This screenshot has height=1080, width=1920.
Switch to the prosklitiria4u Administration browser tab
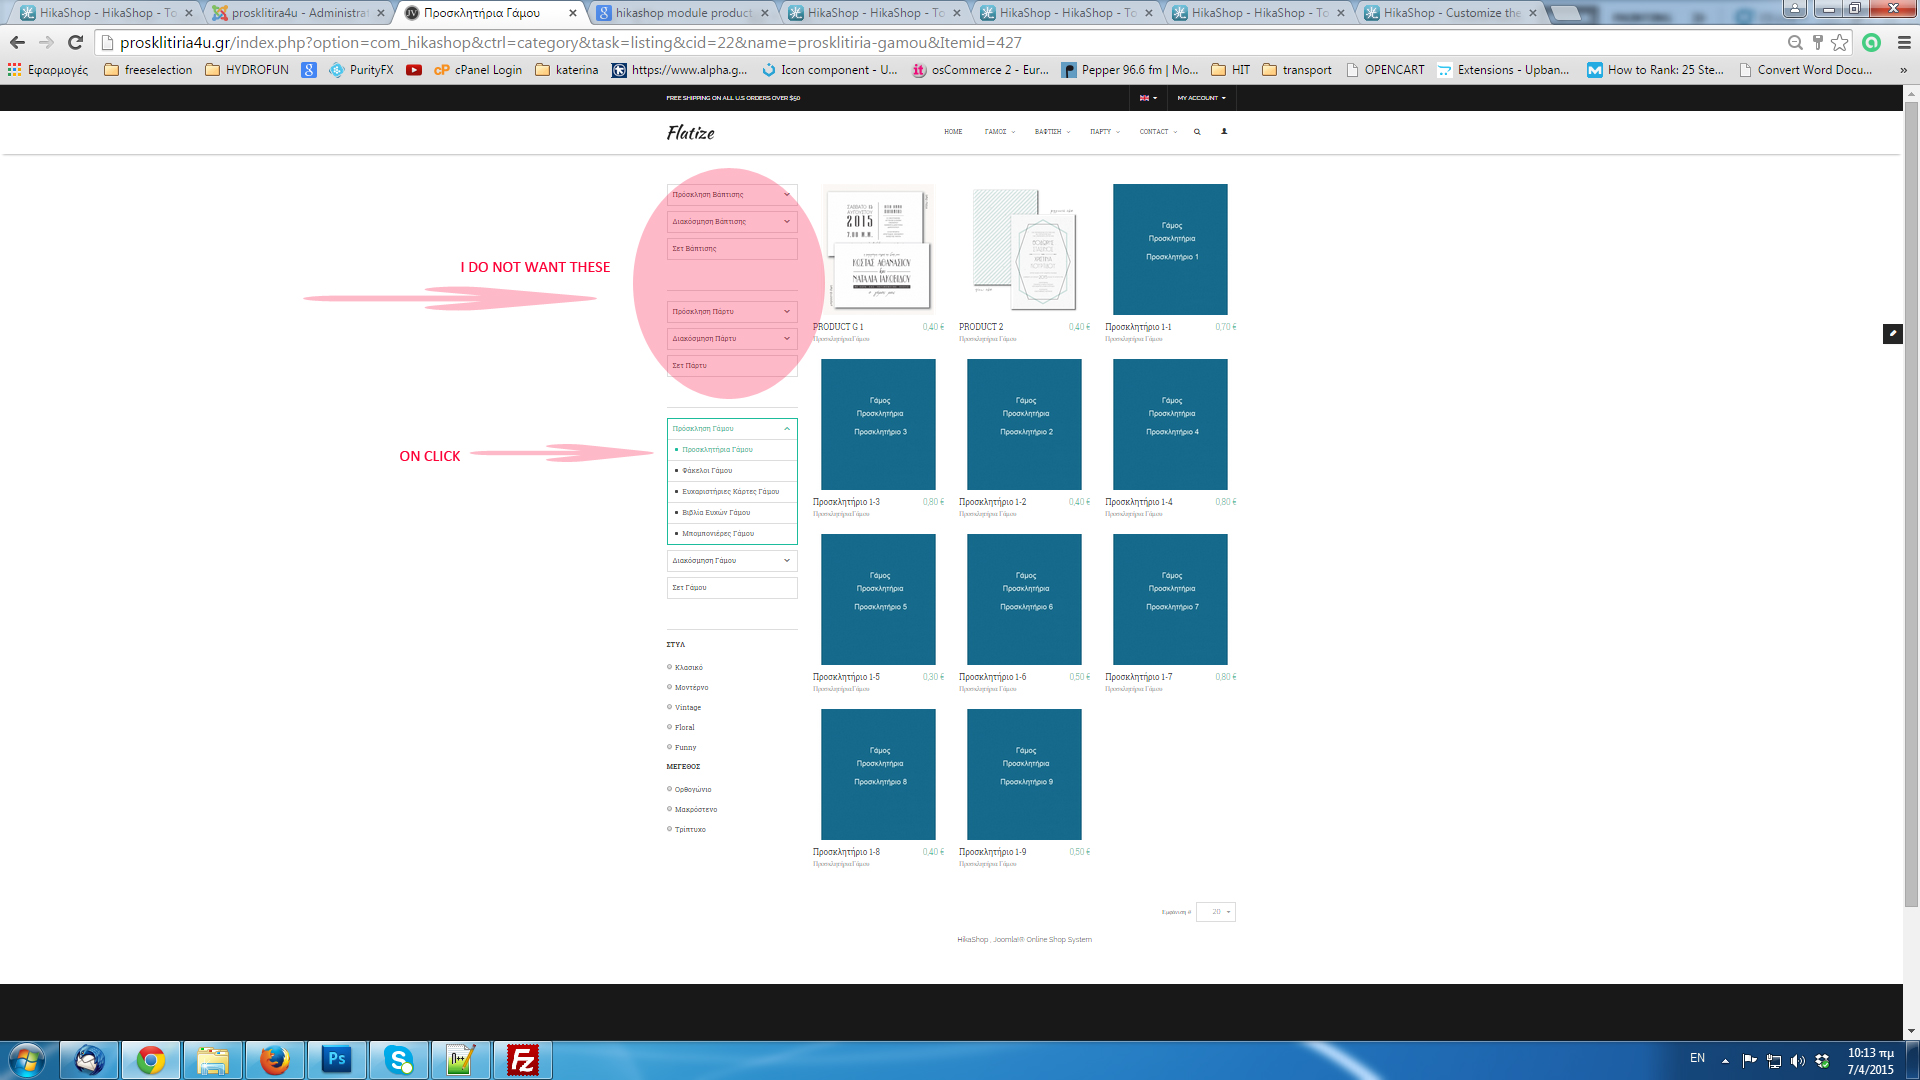pyautogui.click(x=298, y=13)
